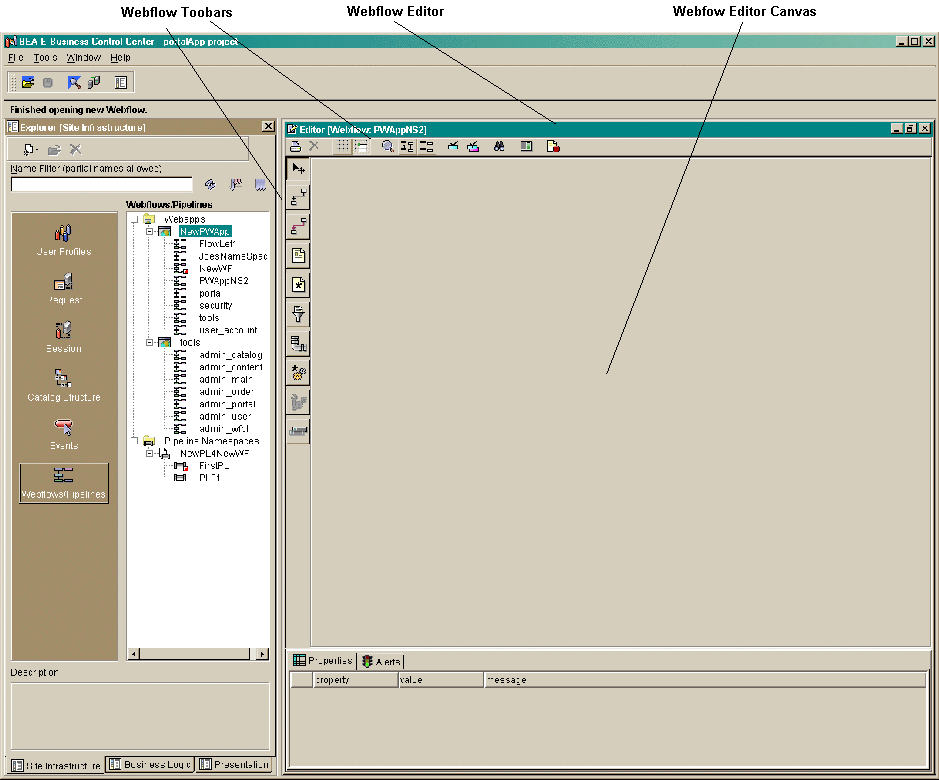Click Explorer's greyed Delete icon
Viewport: 939px width, 780px height.
tap(75, 149)
